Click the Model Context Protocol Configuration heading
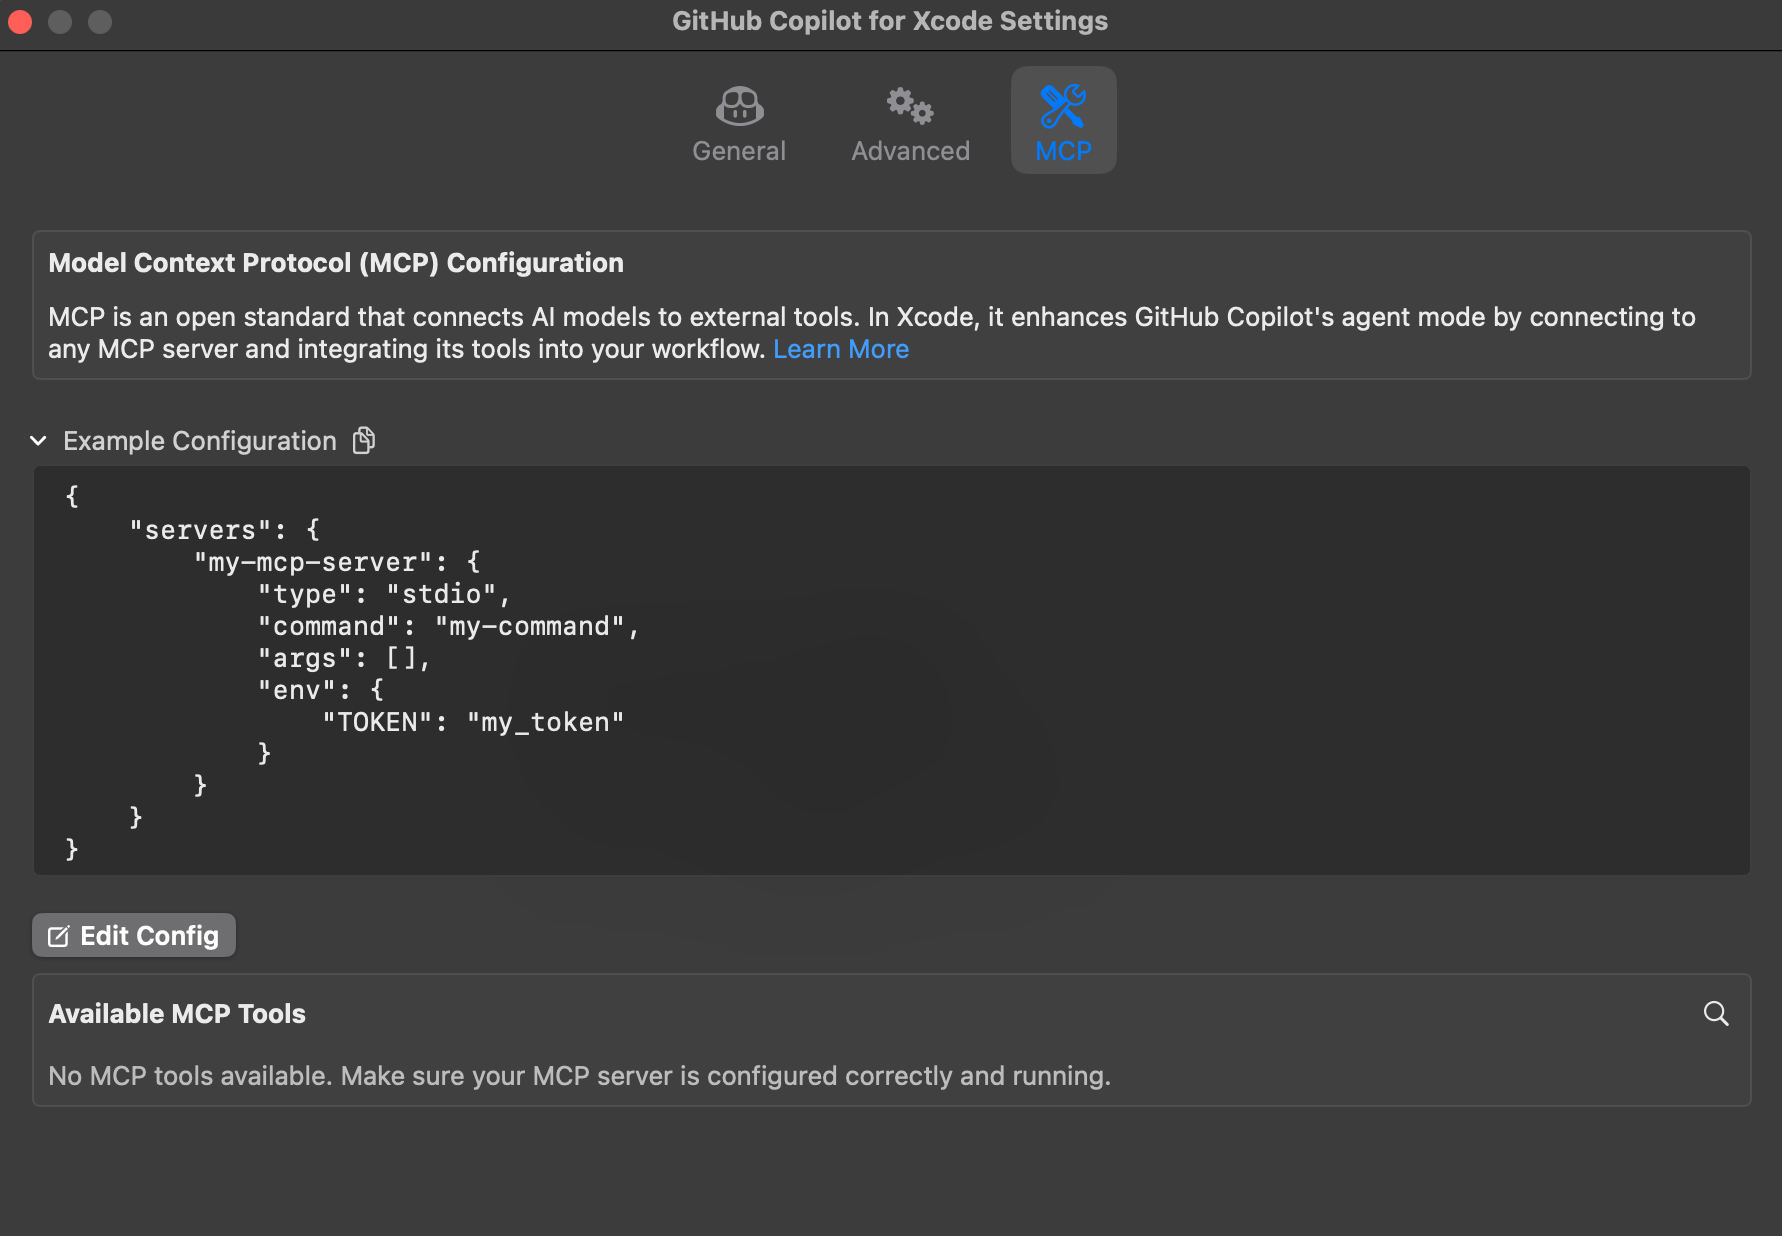The width and height of the screenshot is (1782, 1236). 336,263
